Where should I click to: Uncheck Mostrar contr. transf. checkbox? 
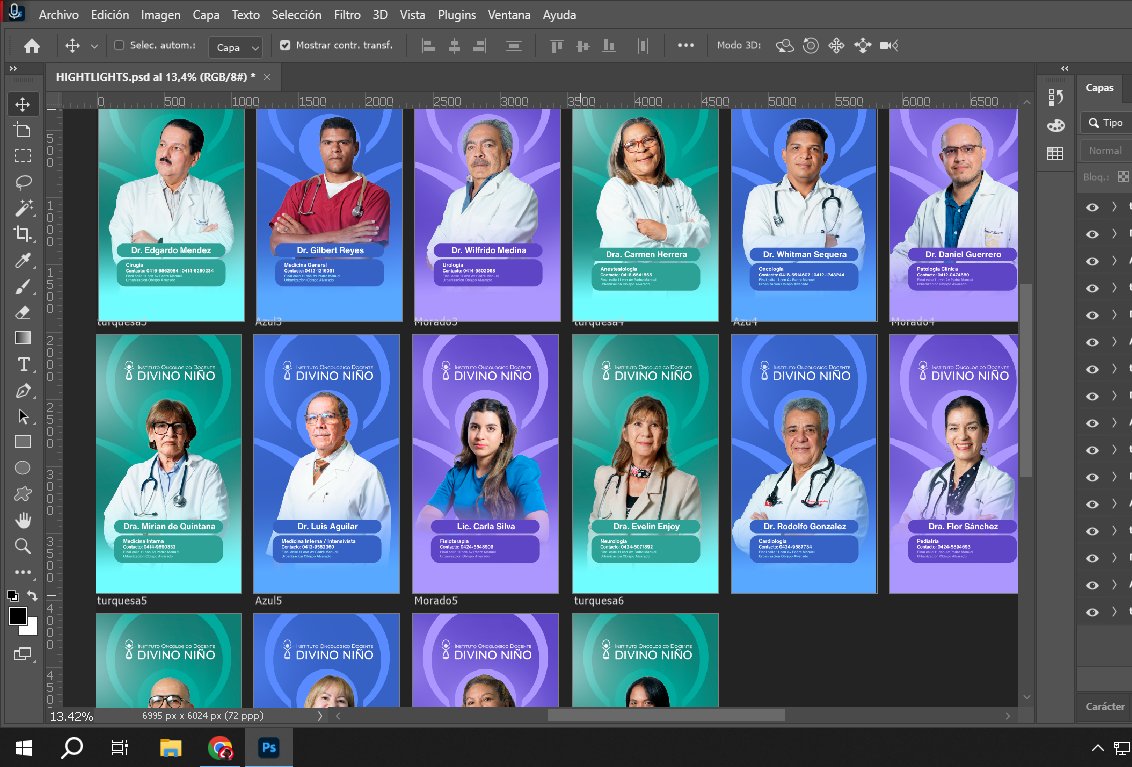pyautogui.click(x=285, y=46)
